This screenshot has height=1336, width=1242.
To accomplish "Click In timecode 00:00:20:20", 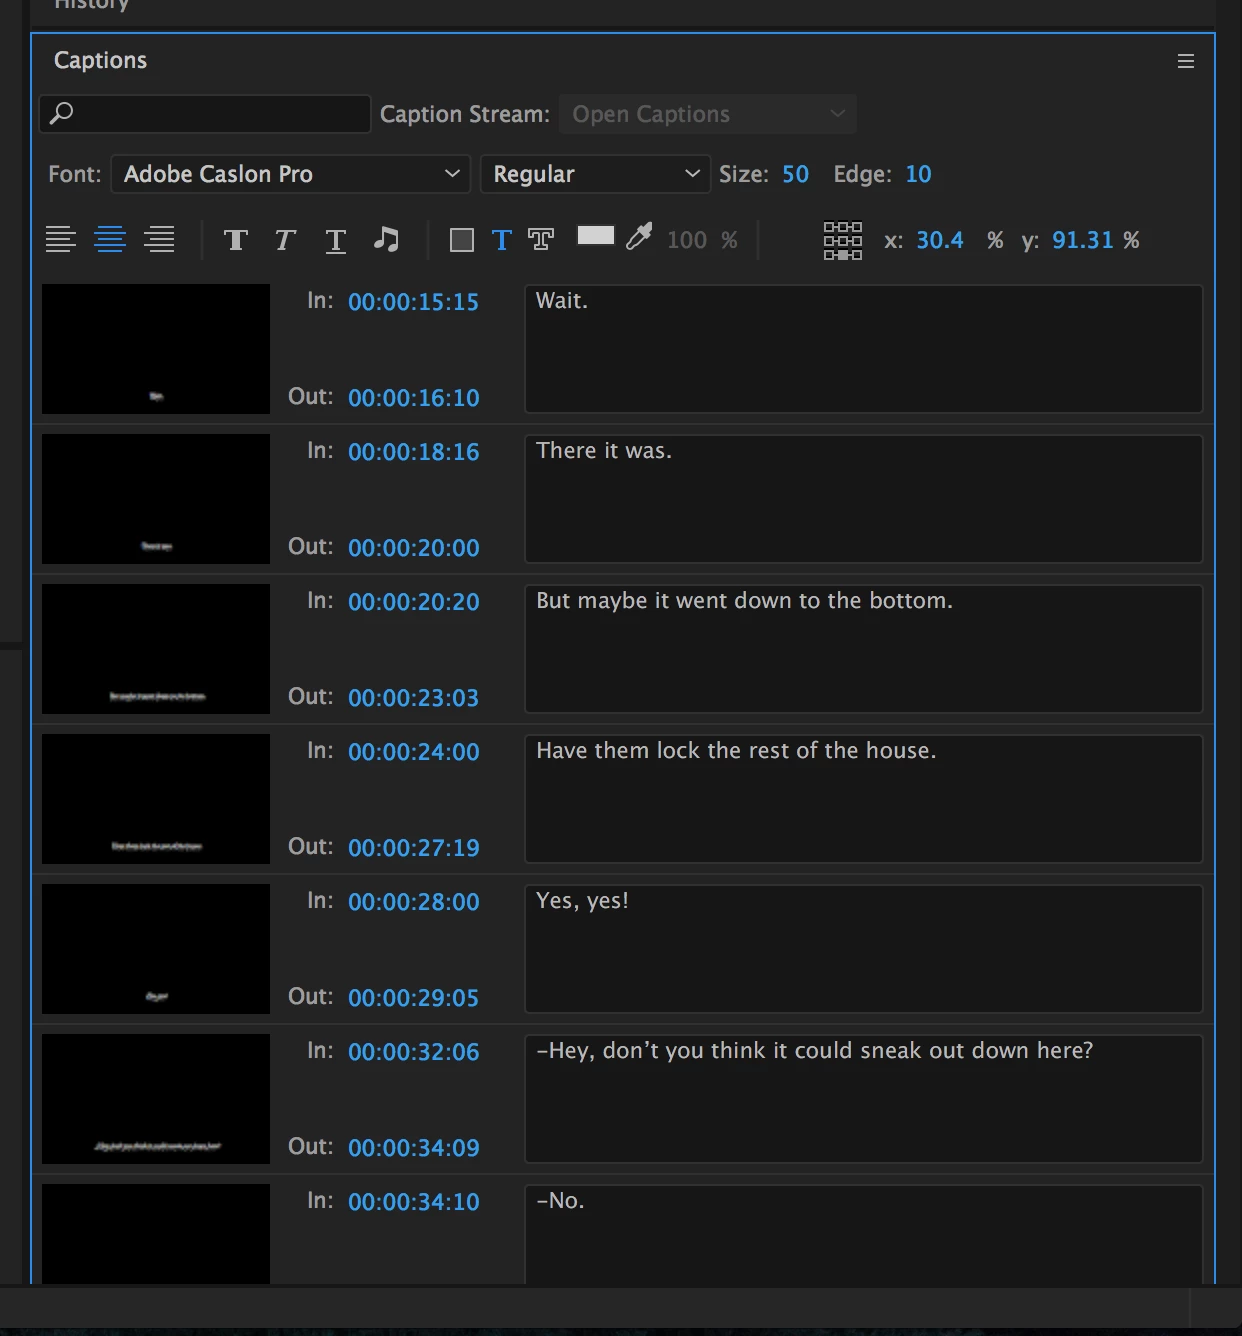I will pos(414,602).
